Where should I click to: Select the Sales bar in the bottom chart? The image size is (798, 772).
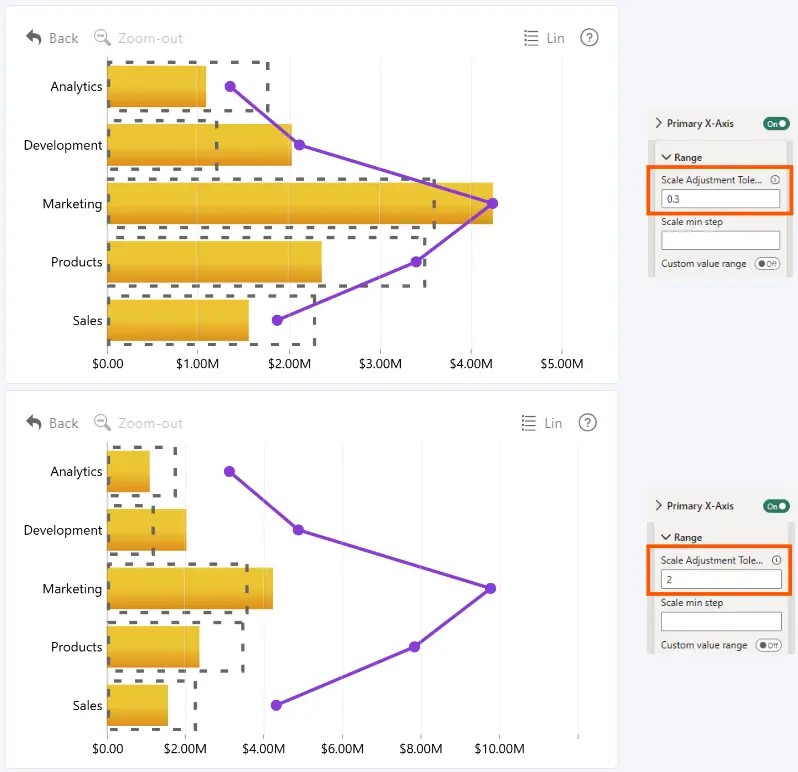pos(137,705)
